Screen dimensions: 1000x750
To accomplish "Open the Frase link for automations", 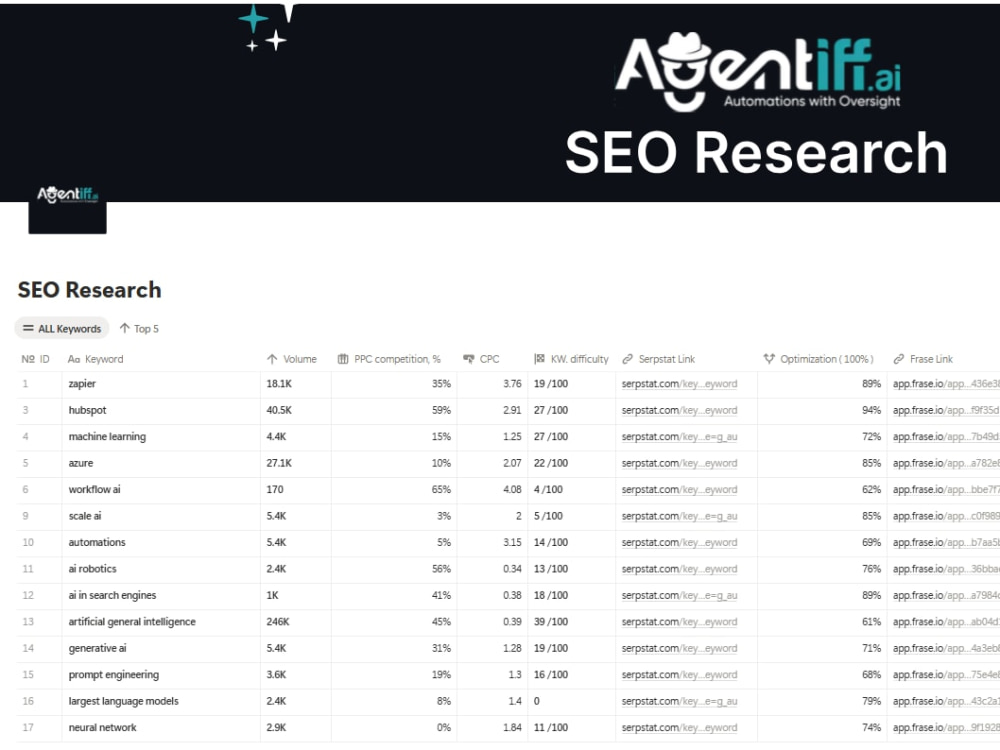I will click(946, 543).
